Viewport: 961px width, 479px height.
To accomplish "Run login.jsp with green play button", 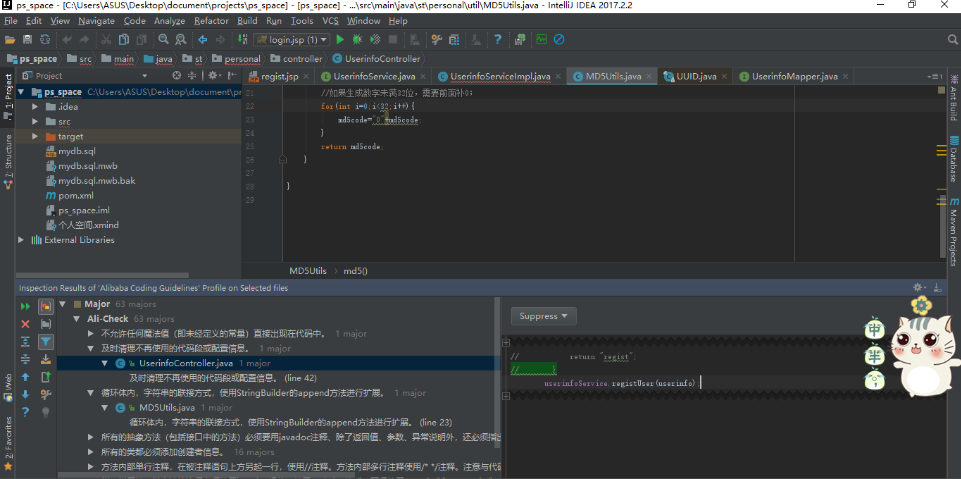I will click(340, 39).
